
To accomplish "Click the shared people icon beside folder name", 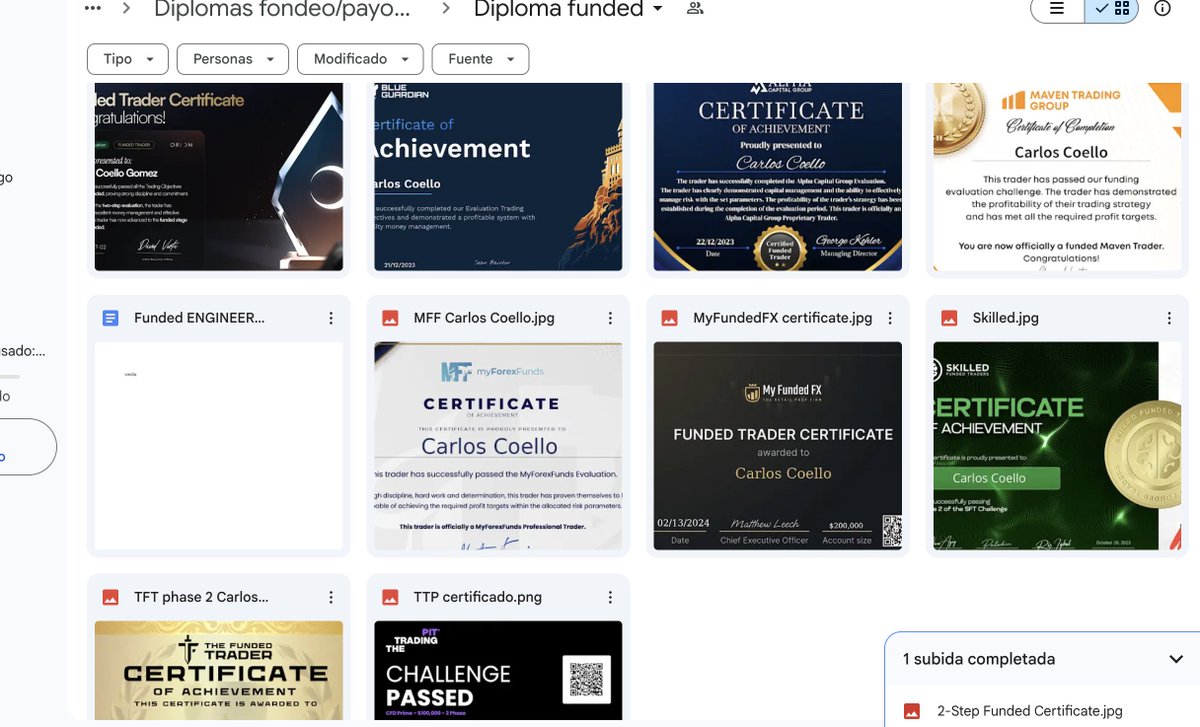I will point(695,8).
